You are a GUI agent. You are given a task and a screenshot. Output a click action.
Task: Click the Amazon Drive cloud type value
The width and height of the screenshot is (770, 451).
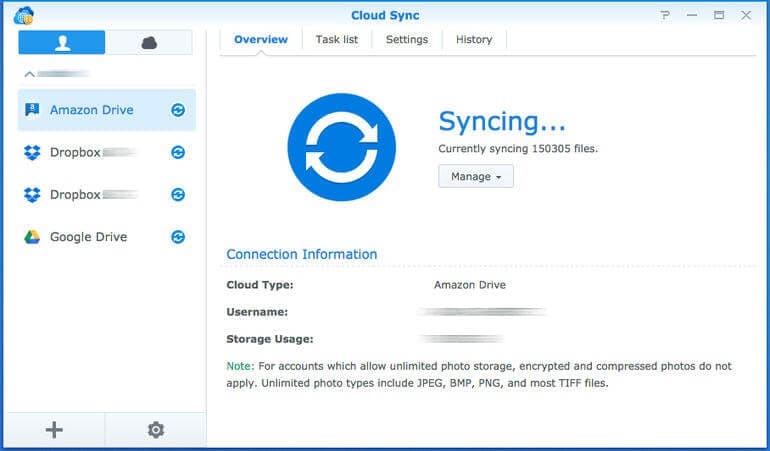469,285
